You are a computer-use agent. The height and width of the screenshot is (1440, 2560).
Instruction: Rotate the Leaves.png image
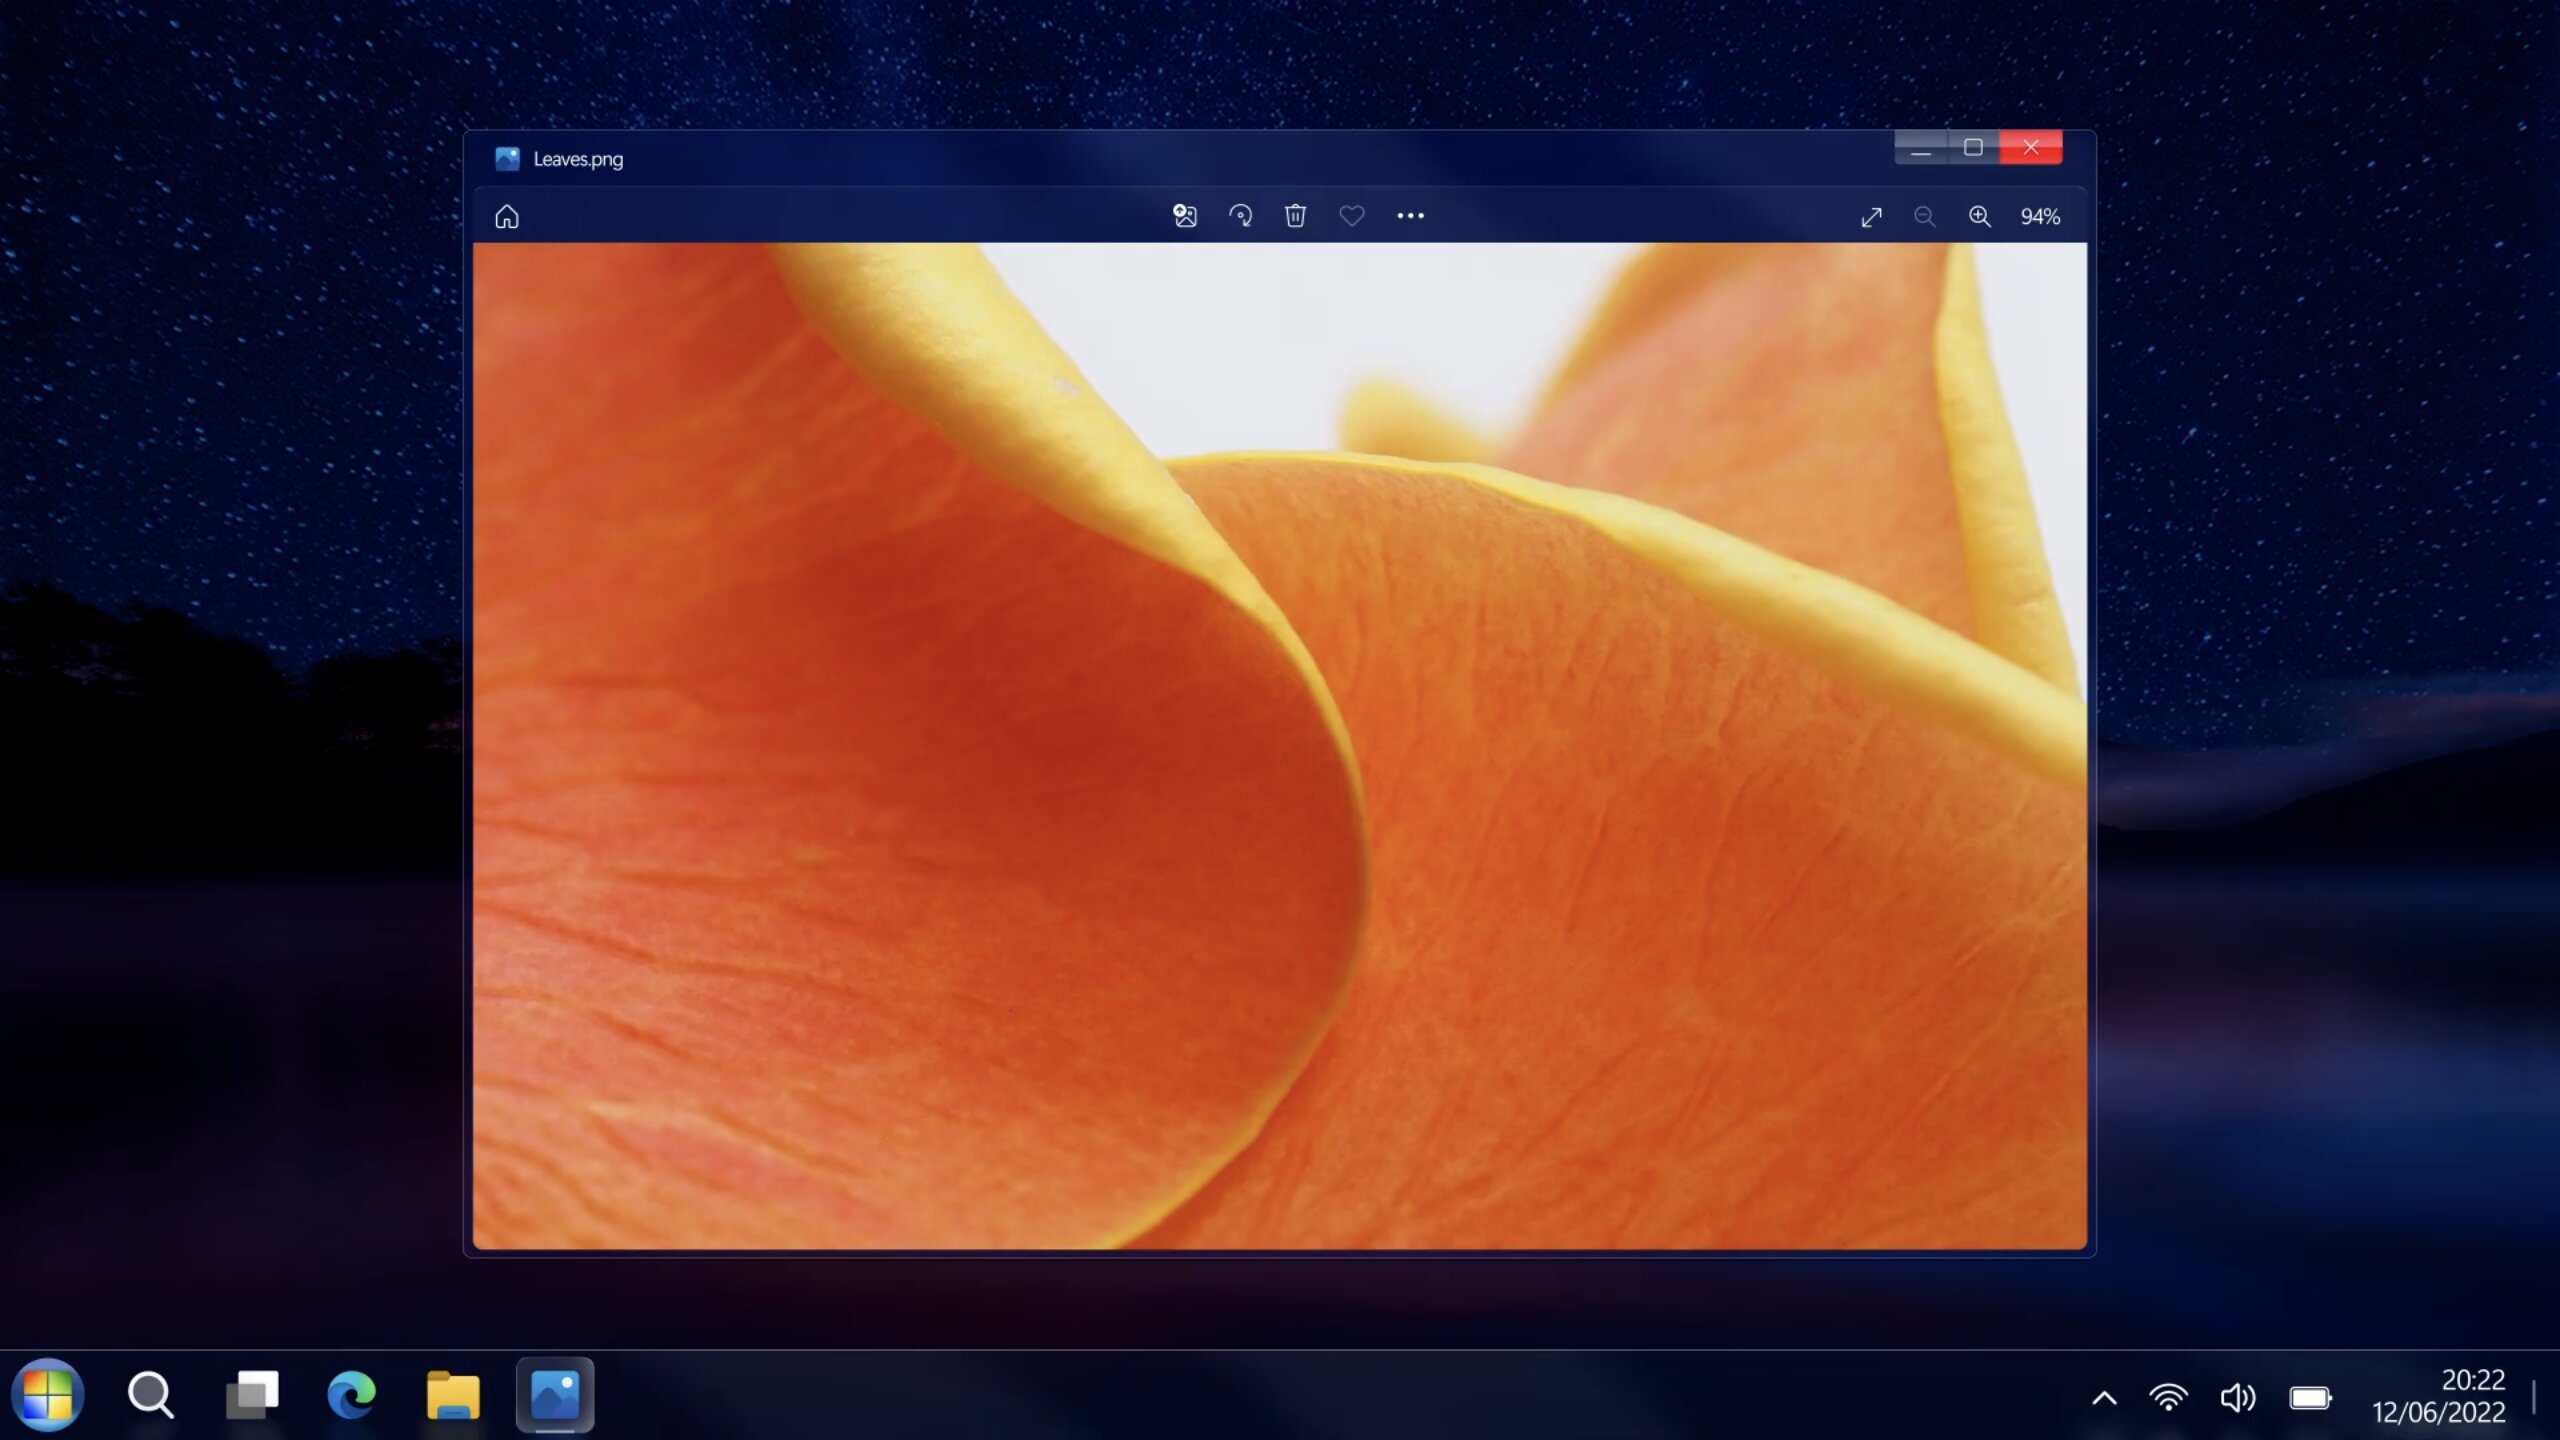1240,216
